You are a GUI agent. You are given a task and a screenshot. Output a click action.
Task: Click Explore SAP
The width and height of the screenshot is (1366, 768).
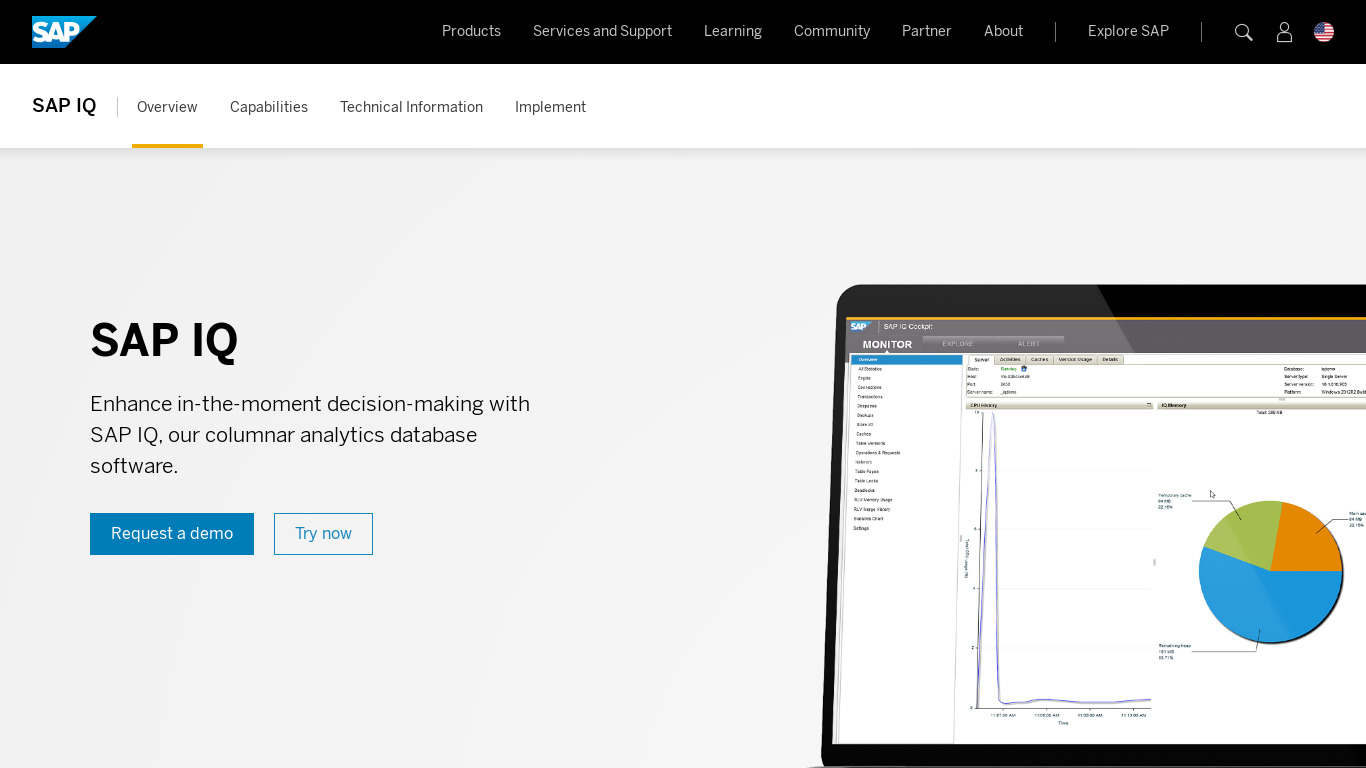(1128, 31)
